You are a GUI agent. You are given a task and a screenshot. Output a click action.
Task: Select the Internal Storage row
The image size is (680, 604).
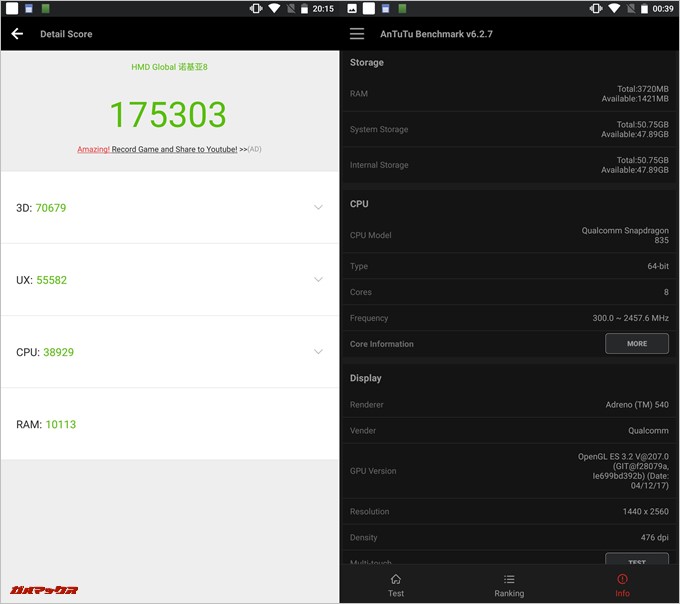509,165
